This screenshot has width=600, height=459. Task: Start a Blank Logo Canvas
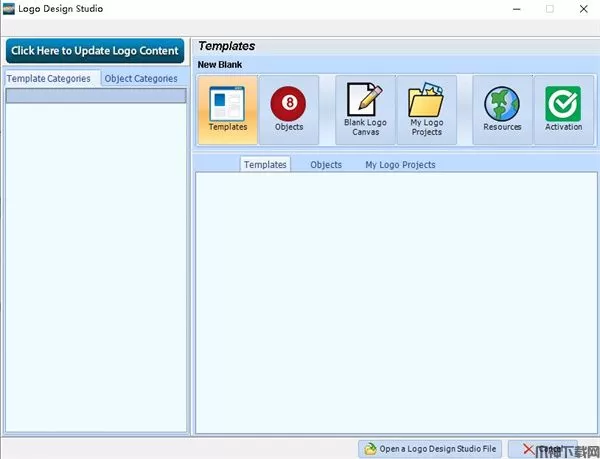click(365, 110)
